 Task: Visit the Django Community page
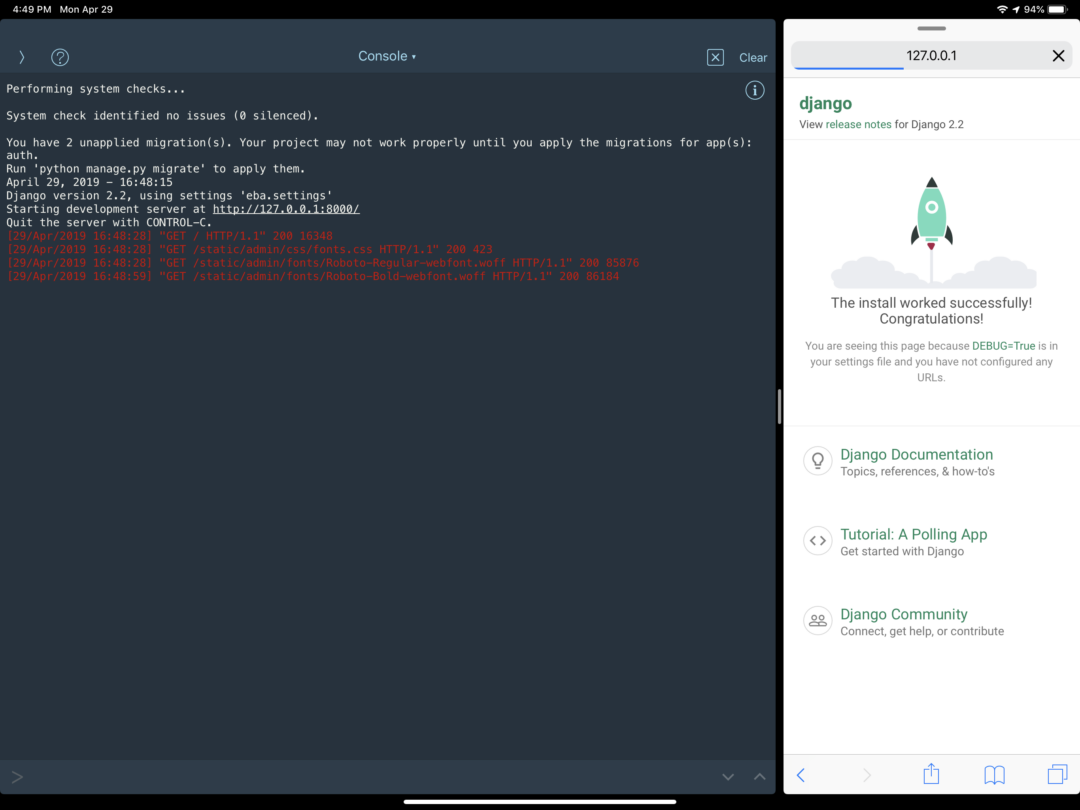pos(903,614)
